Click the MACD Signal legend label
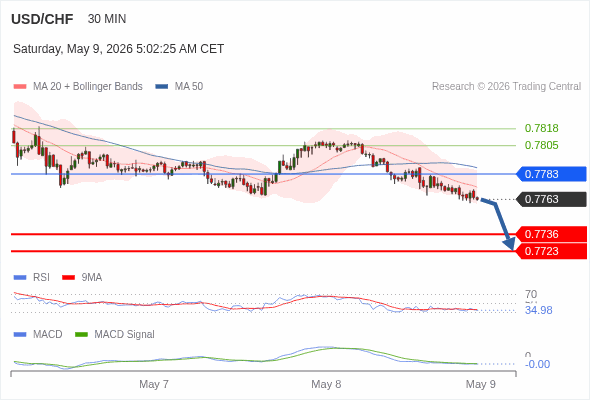This screenshot has width=590, height=400. point(125,334)
